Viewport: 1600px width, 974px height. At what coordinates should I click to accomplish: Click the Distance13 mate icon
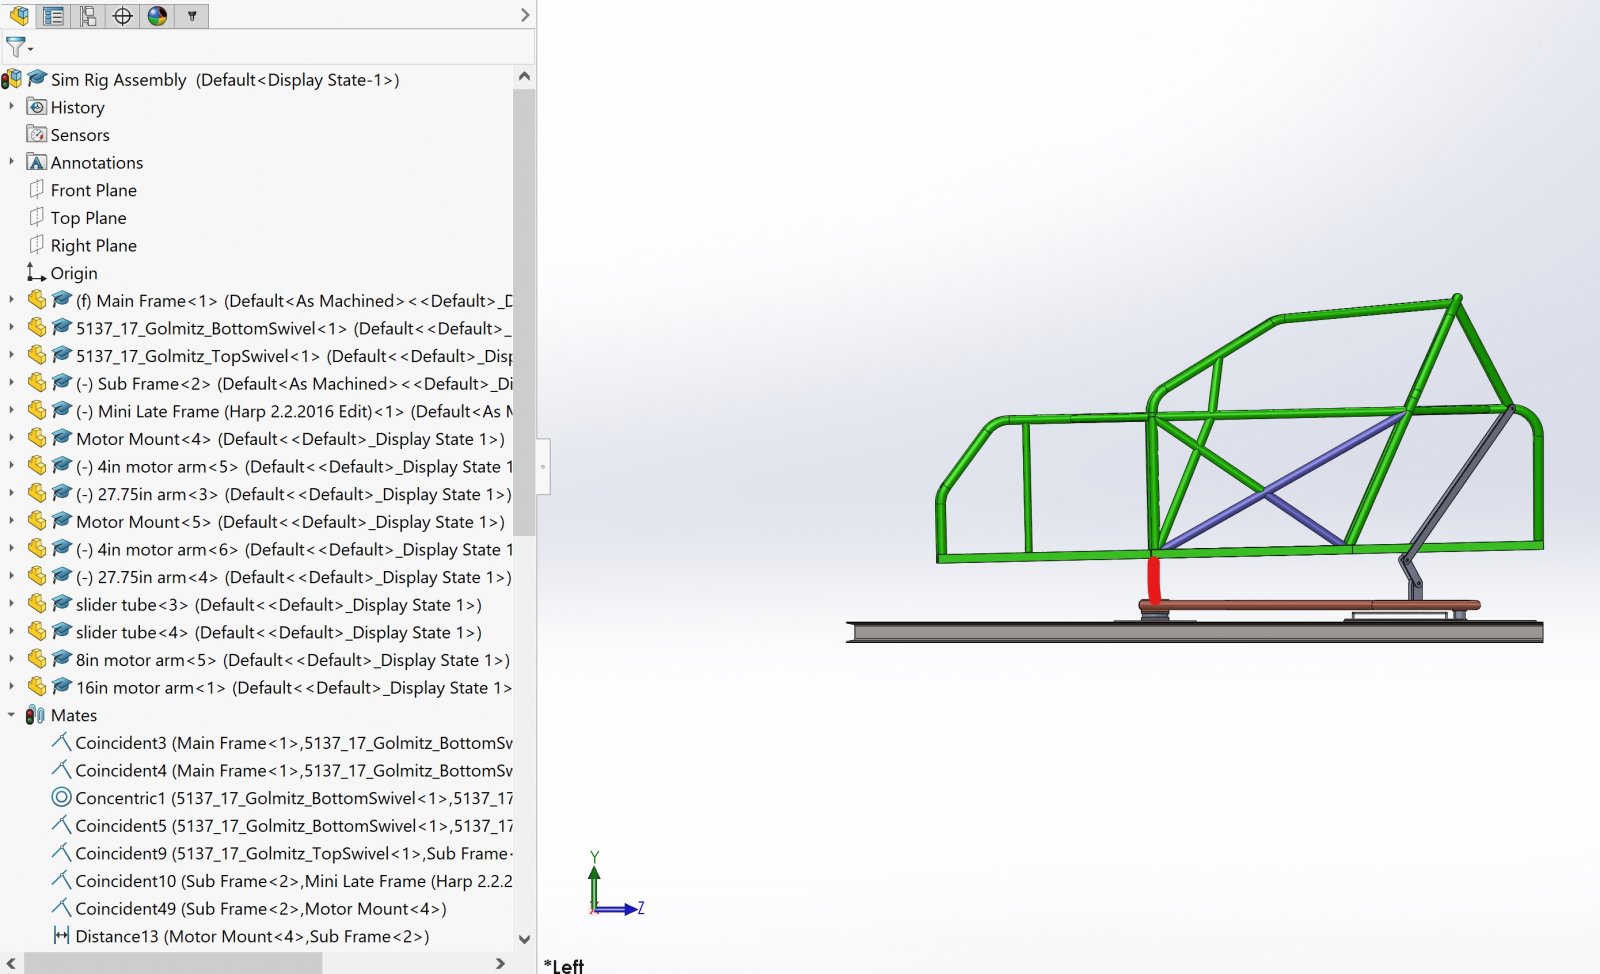(61, 935)
